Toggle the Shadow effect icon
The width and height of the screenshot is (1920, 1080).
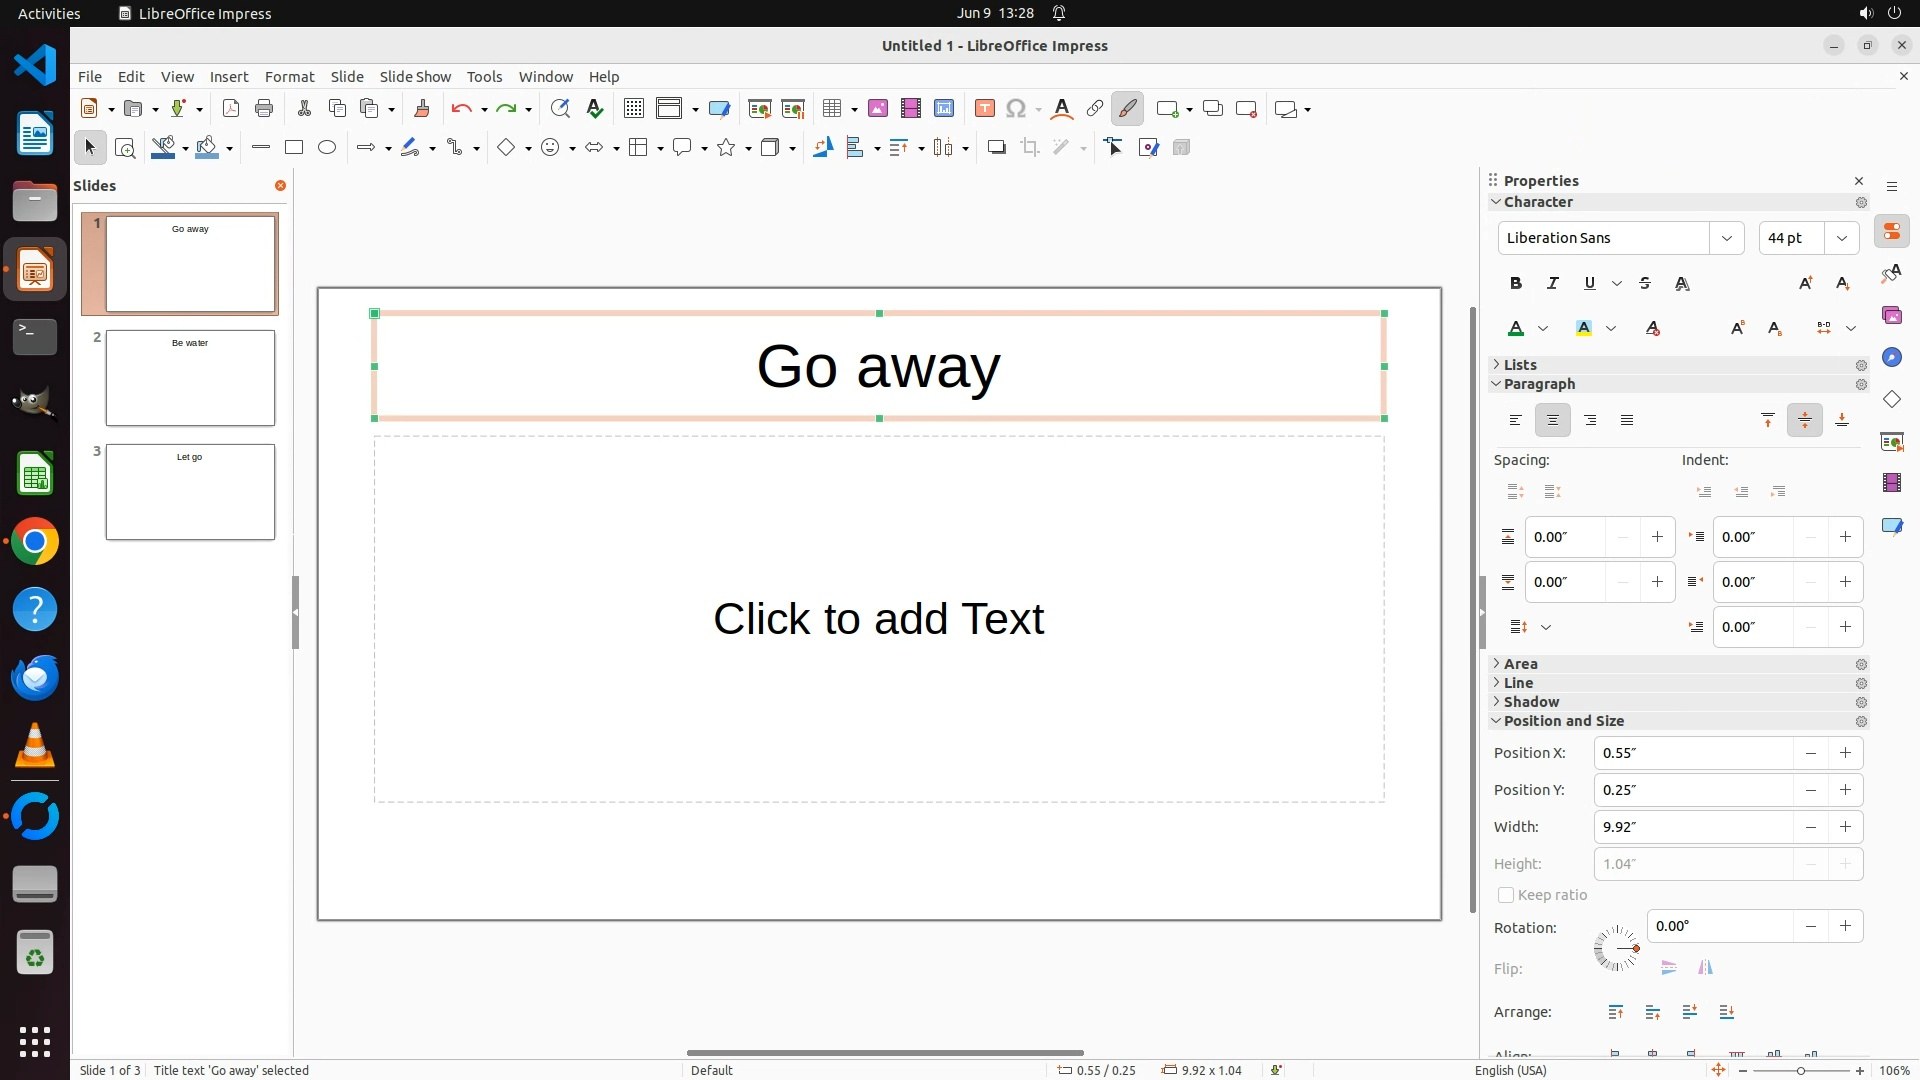click(x=996, y=148)
